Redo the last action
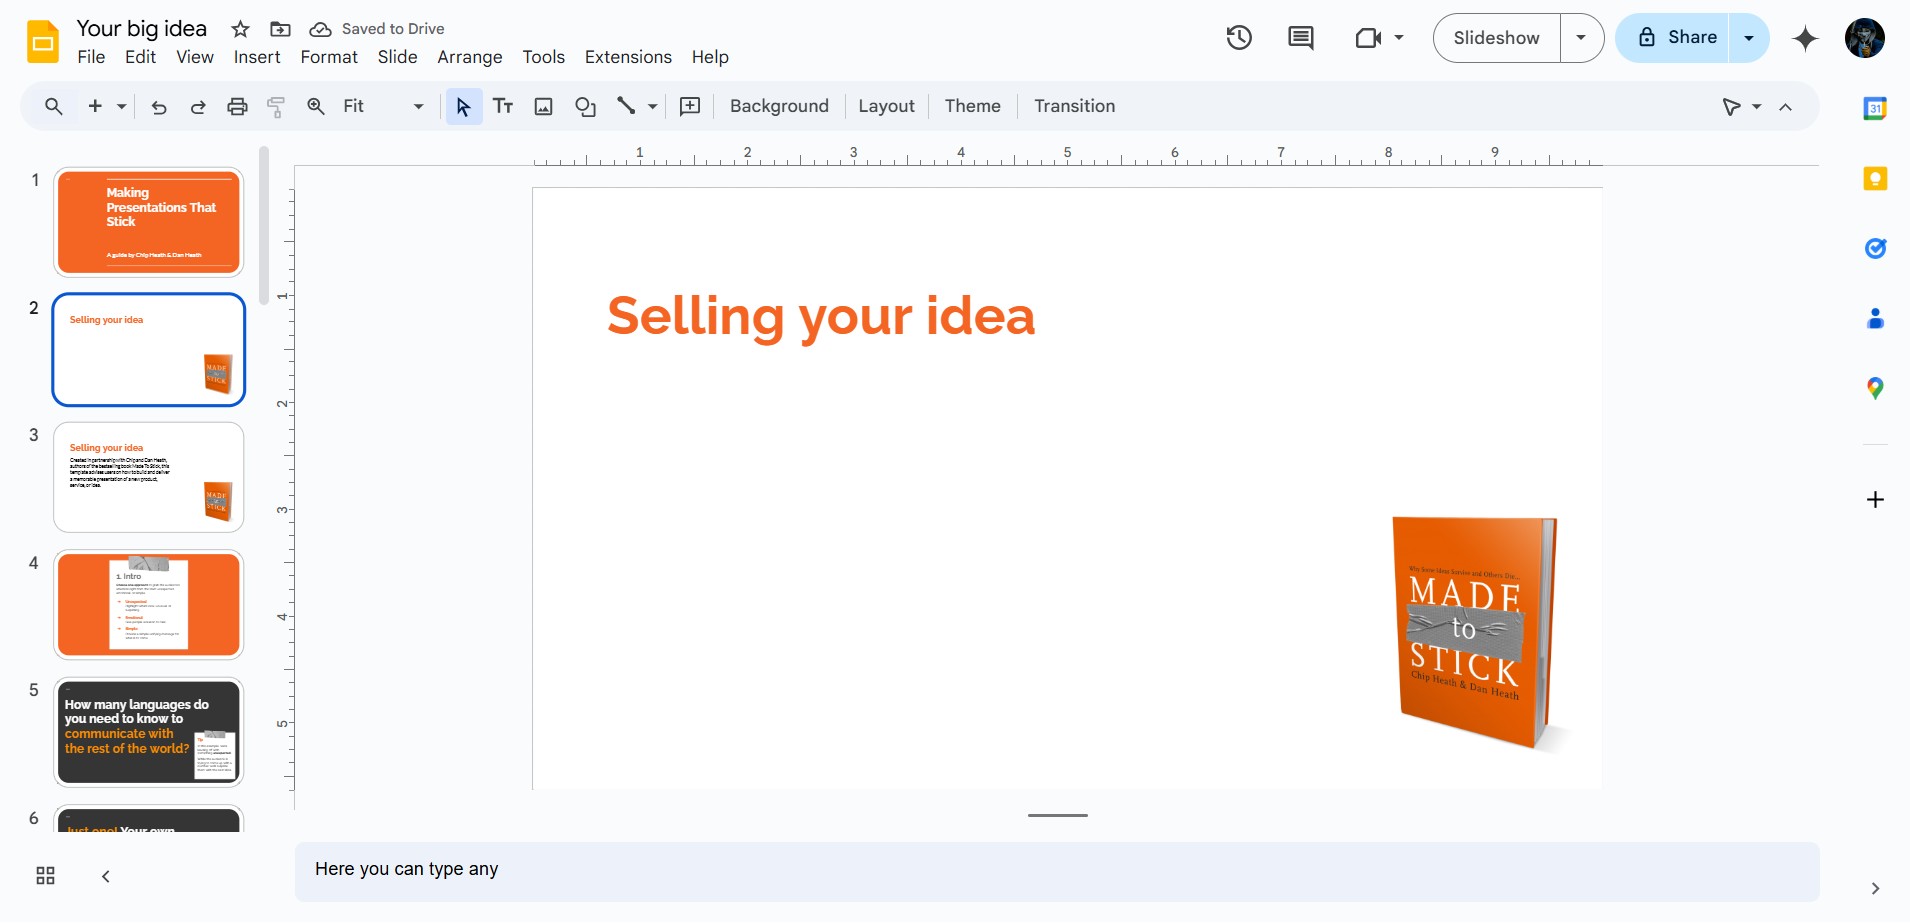 click(198, 107)
